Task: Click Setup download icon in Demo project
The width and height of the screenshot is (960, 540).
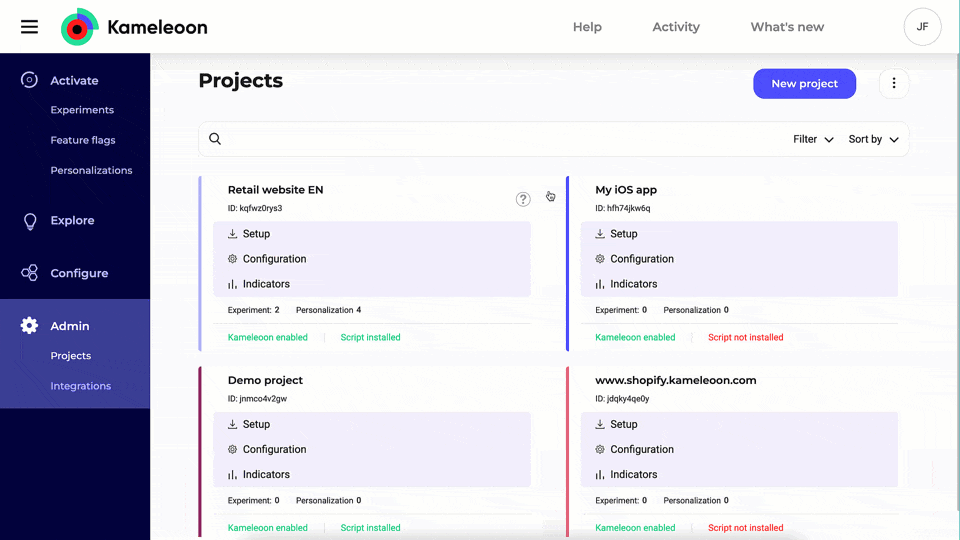Action: 233,424
